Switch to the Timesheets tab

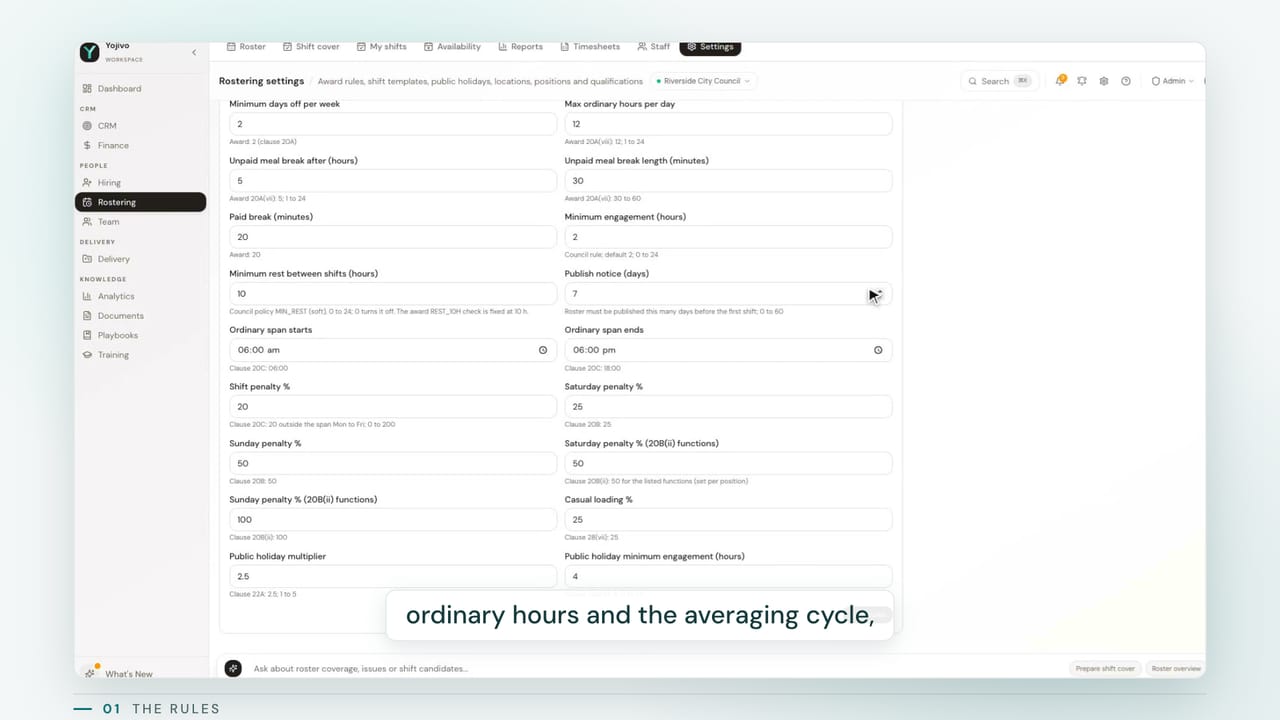point(590,47)
